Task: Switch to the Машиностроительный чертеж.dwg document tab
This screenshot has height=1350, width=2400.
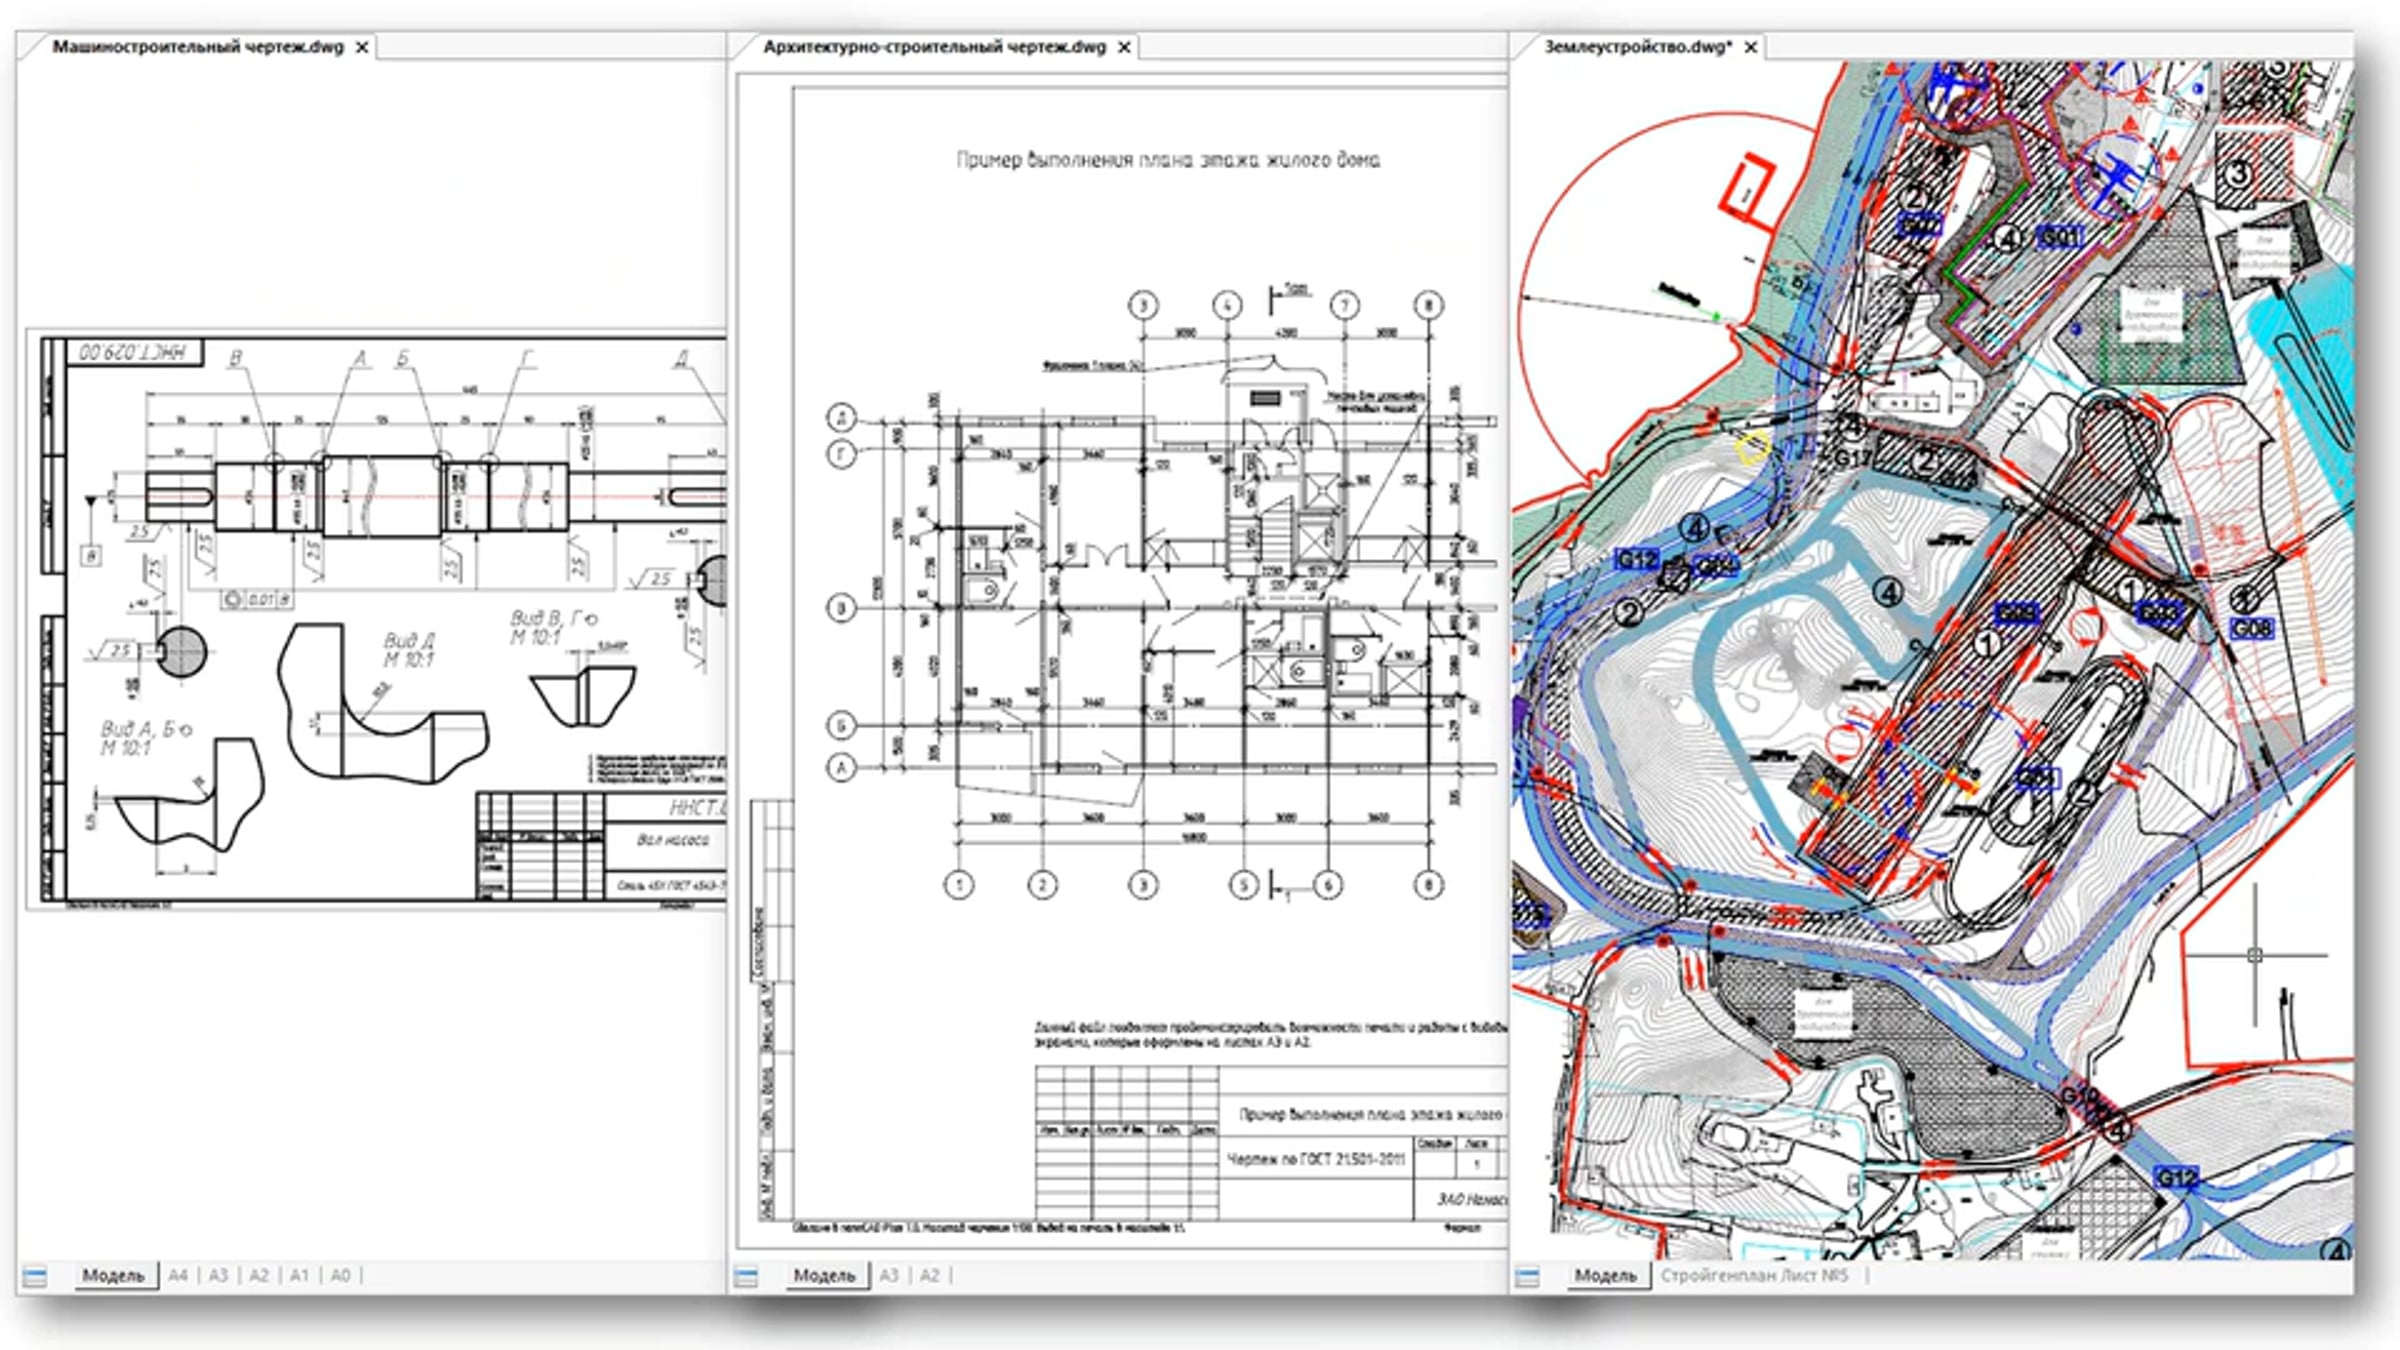Action: (x=198, y=47)
